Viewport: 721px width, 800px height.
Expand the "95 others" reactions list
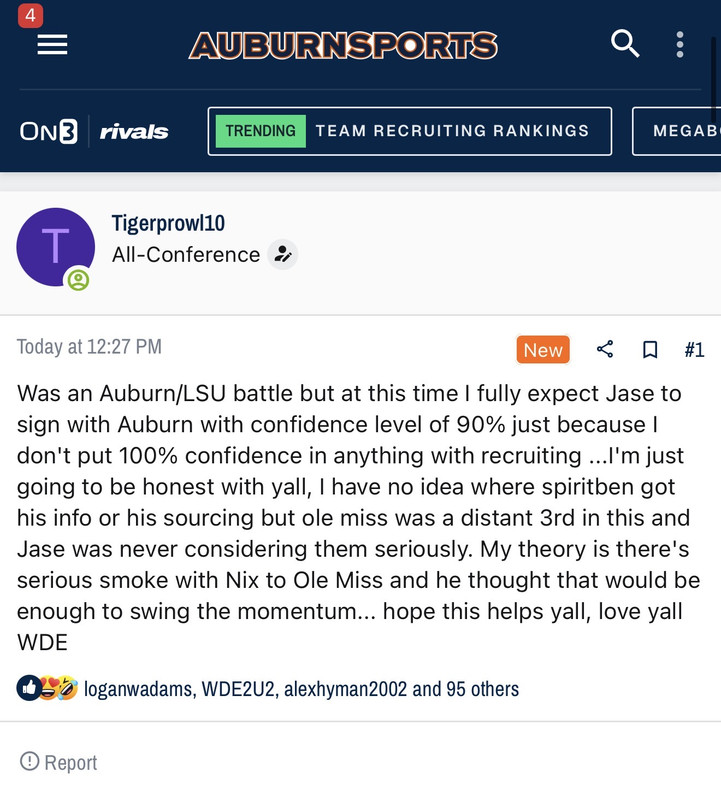click(x=480, y=689)
